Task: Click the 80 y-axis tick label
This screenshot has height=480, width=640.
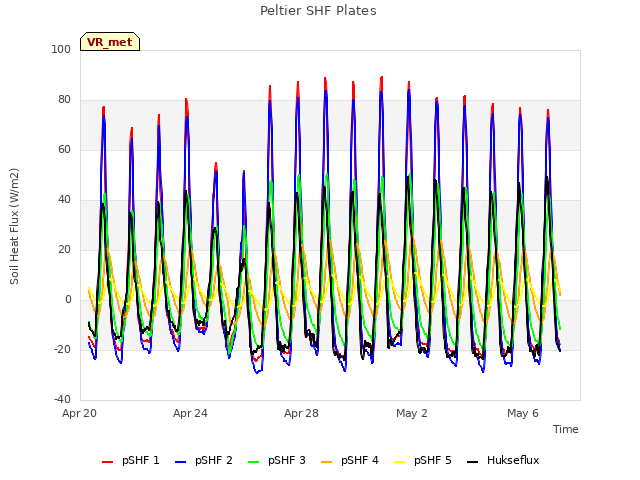Action: (x=64, y=100)
